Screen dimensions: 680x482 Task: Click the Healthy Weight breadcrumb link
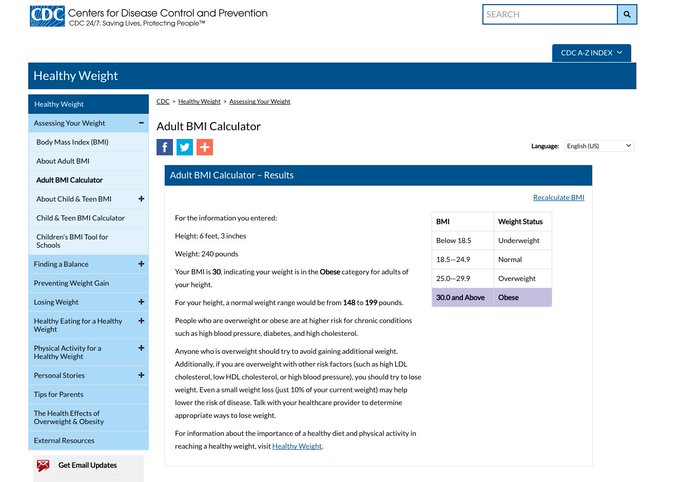pos(199,102)
